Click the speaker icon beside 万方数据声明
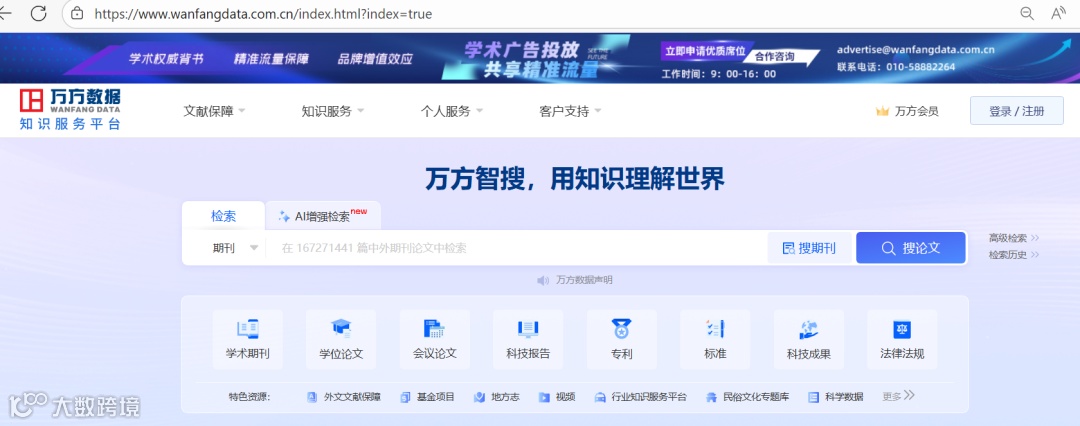The height and width of the screenshot is (426, 1080). (x=543, y=281)
